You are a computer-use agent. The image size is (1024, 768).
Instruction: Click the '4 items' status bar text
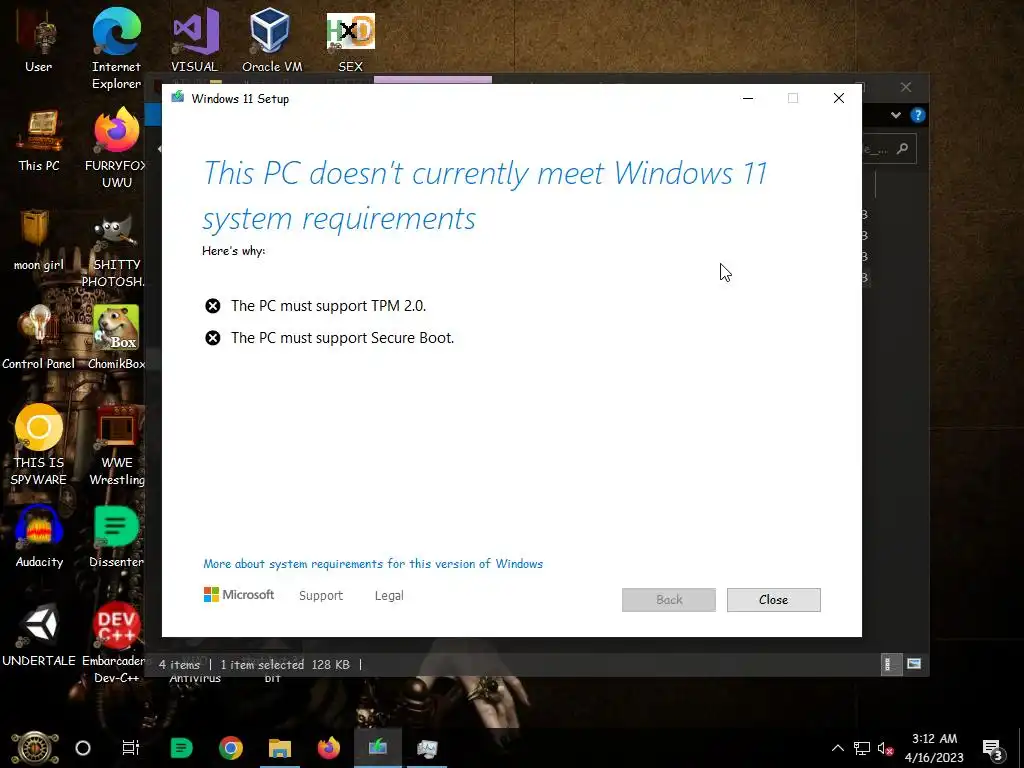(180, 665)
